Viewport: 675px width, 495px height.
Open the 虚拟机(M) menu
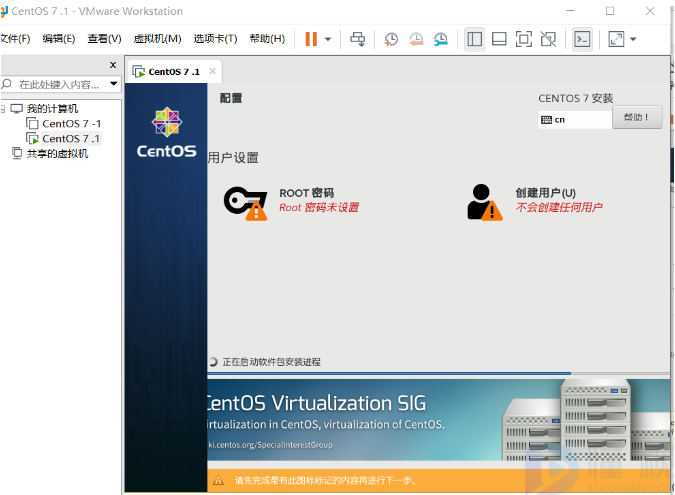pyautogui.click(x=157, y=39)
